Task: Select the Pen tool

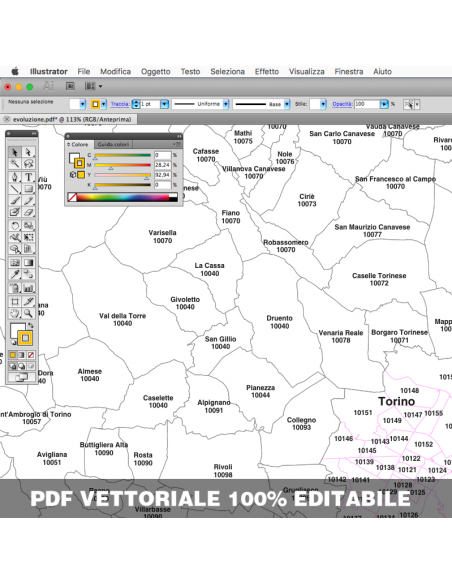Action: click(x=15, y=177)
